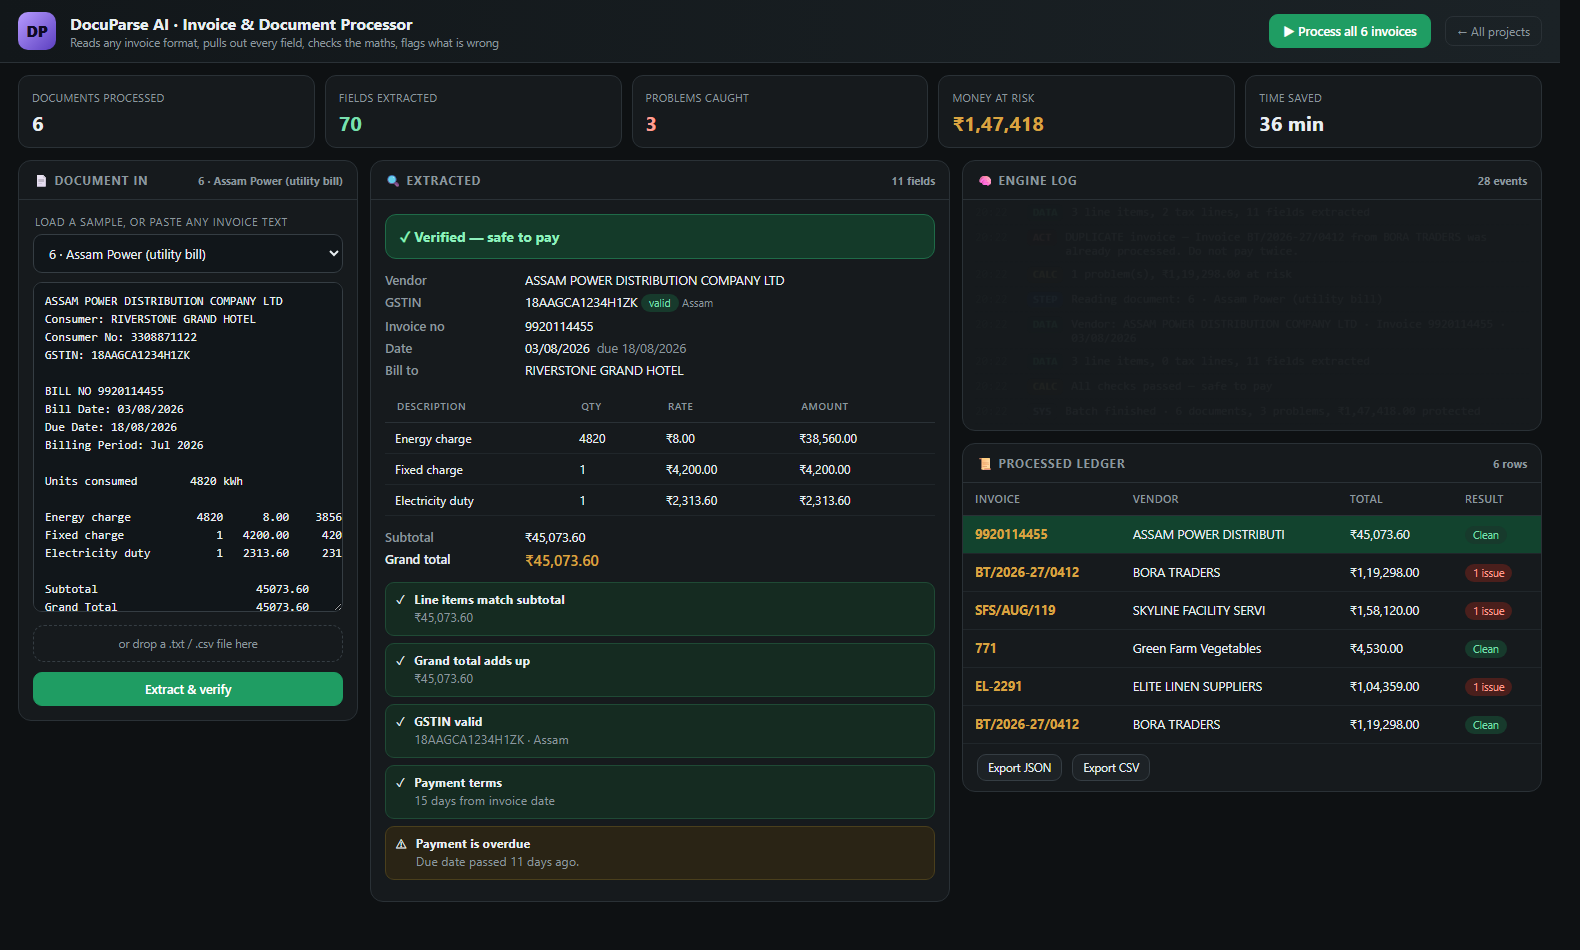This screenshot has height=950, width=1580.
Task: Click the Document In page icon
Action: pyautogui.click(x=41, y=181)
